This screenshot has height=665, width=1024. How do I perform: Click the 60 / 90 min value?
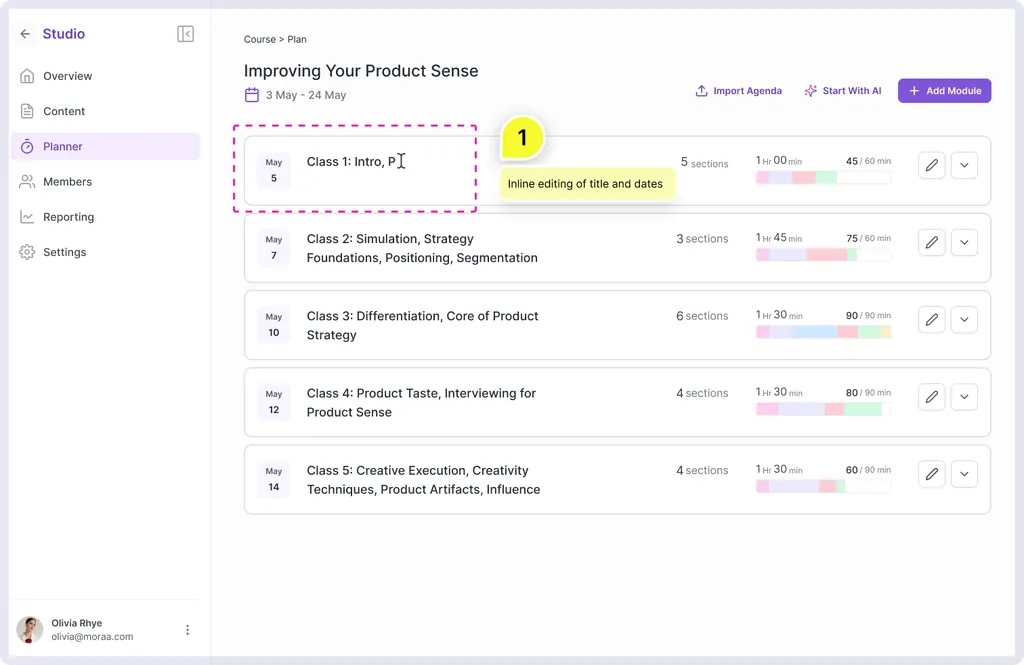[868, 469]
